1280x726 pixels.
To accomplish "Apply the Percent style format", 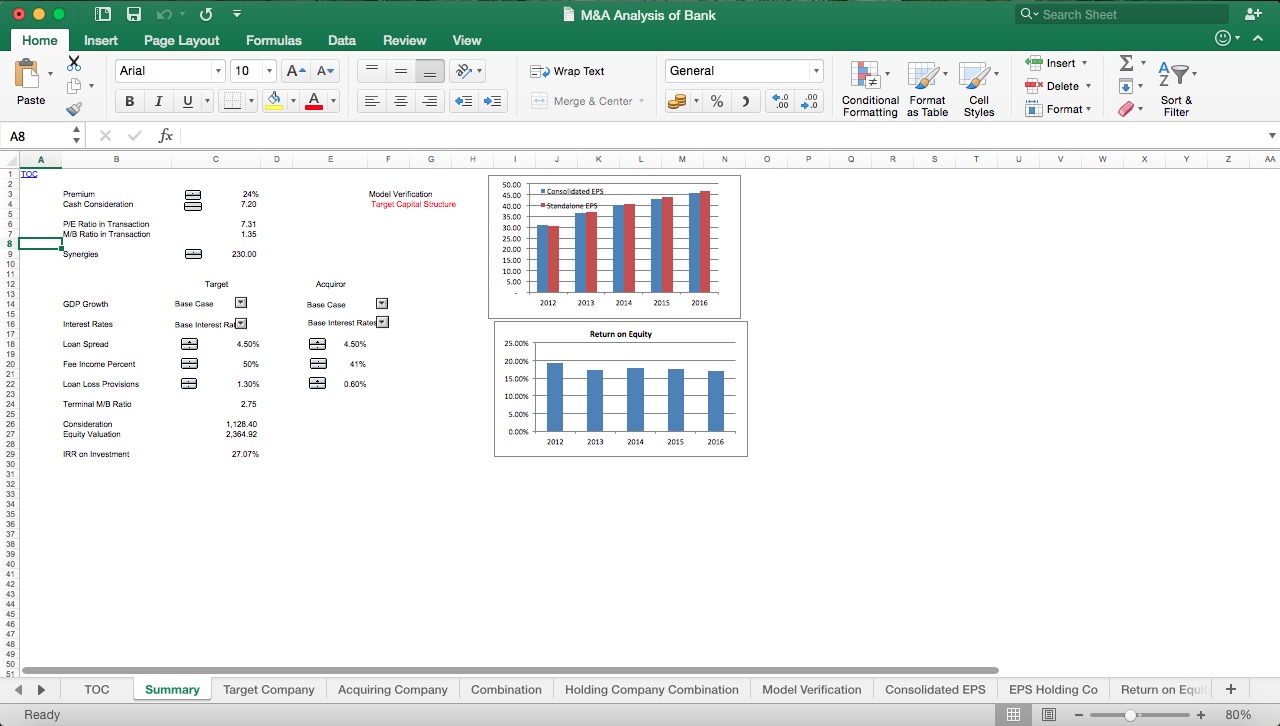I will tap(716, 101).
